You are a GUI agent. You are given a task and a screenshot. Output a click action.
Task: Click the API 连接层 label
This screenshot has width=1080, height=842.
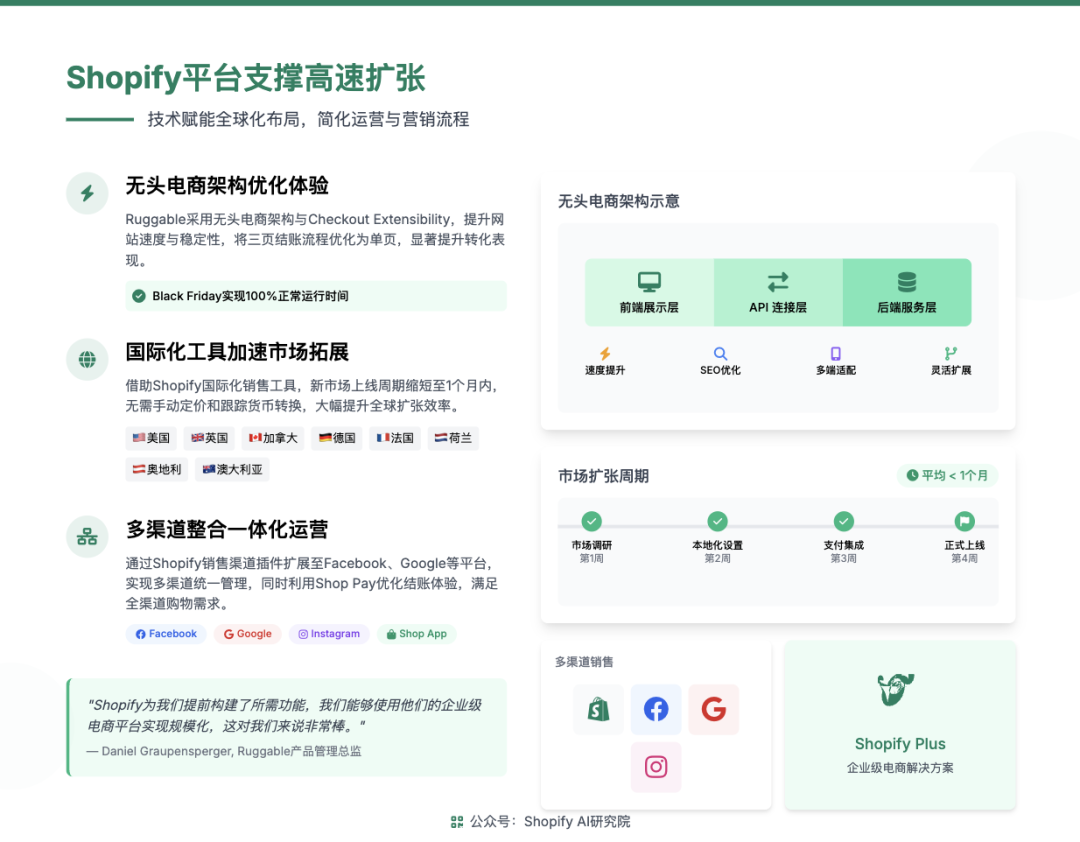[x=778, y=307]
